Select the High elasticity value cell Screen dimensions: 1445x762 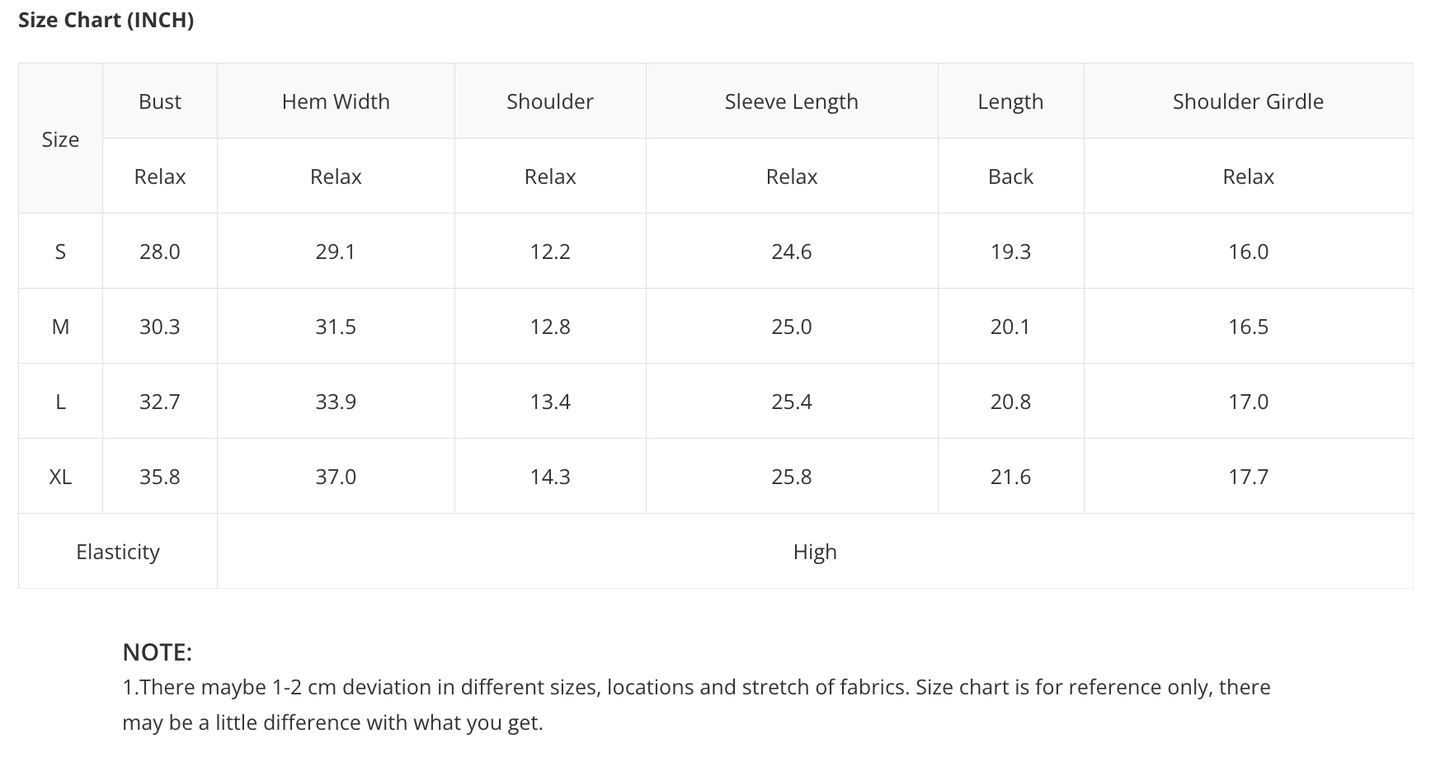815,551
